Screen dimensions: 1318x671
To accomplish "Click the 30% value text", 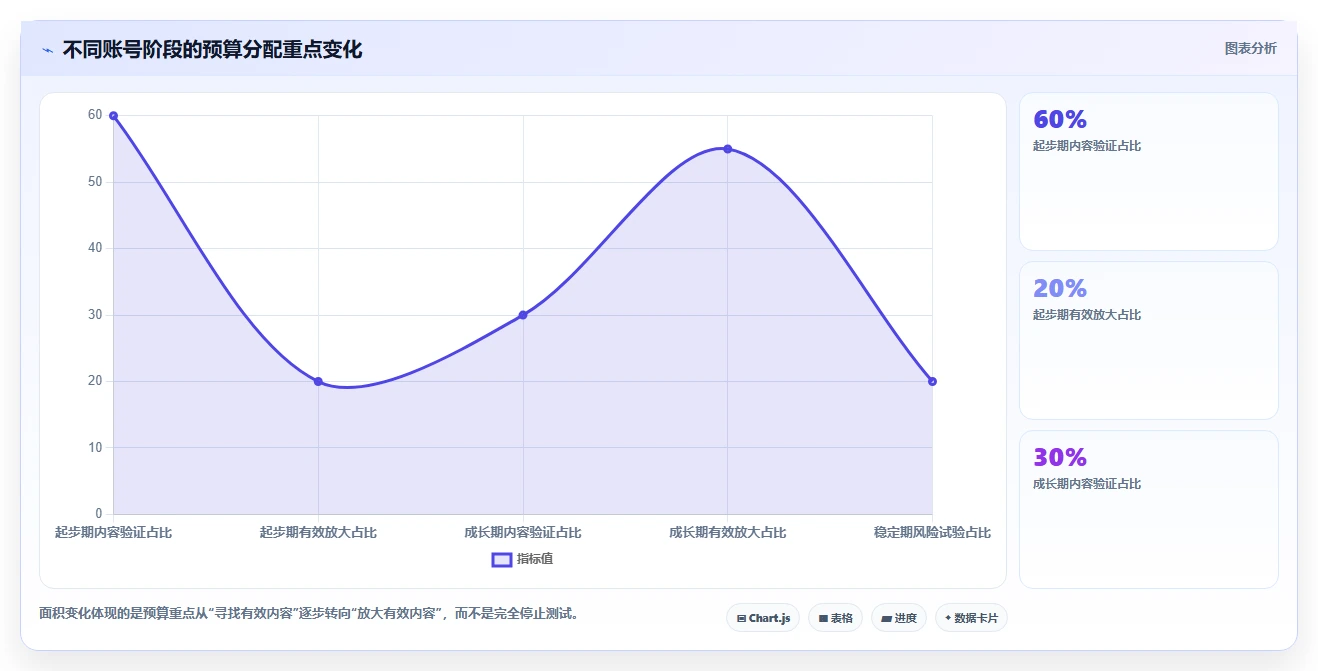I will [1059, 458].
